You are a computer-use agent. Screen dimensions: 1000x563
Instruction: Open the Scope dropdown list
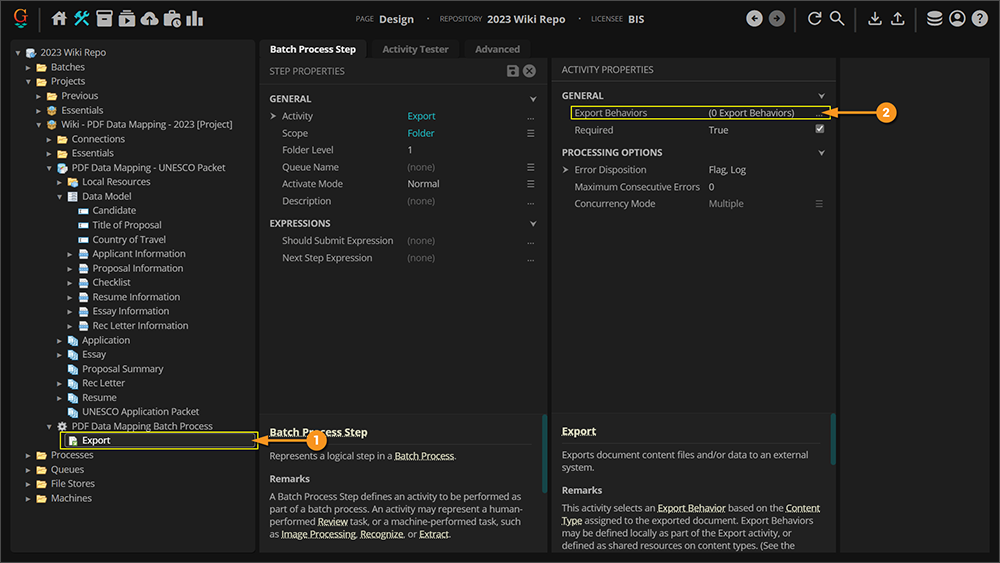[531, 133]
